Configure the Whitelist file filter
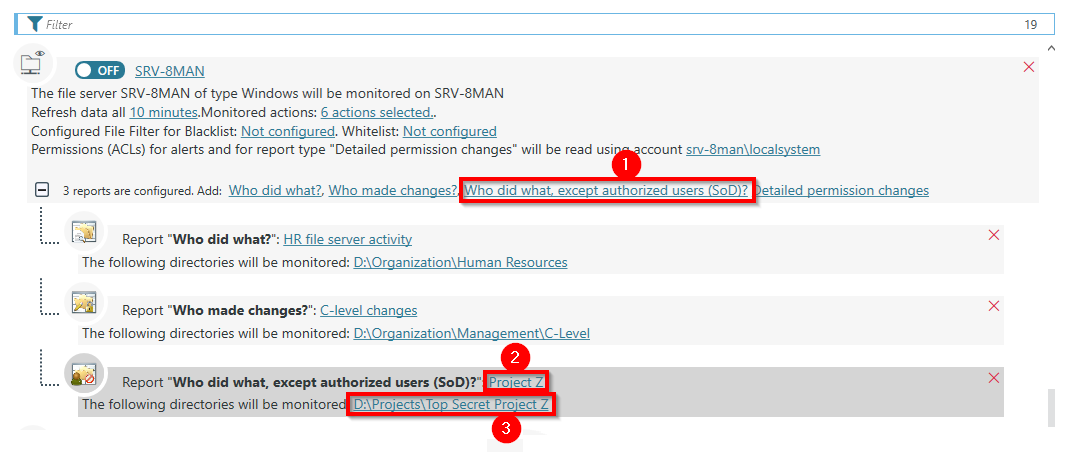This screenshot has height=455, width=1069. [449, 131]
